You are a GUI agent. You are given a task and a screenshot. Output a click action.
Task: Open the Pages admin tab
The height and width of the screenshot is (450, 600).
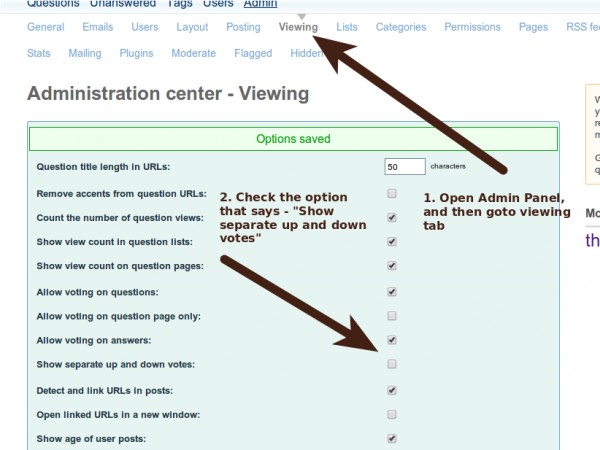(x=533, y=27)
